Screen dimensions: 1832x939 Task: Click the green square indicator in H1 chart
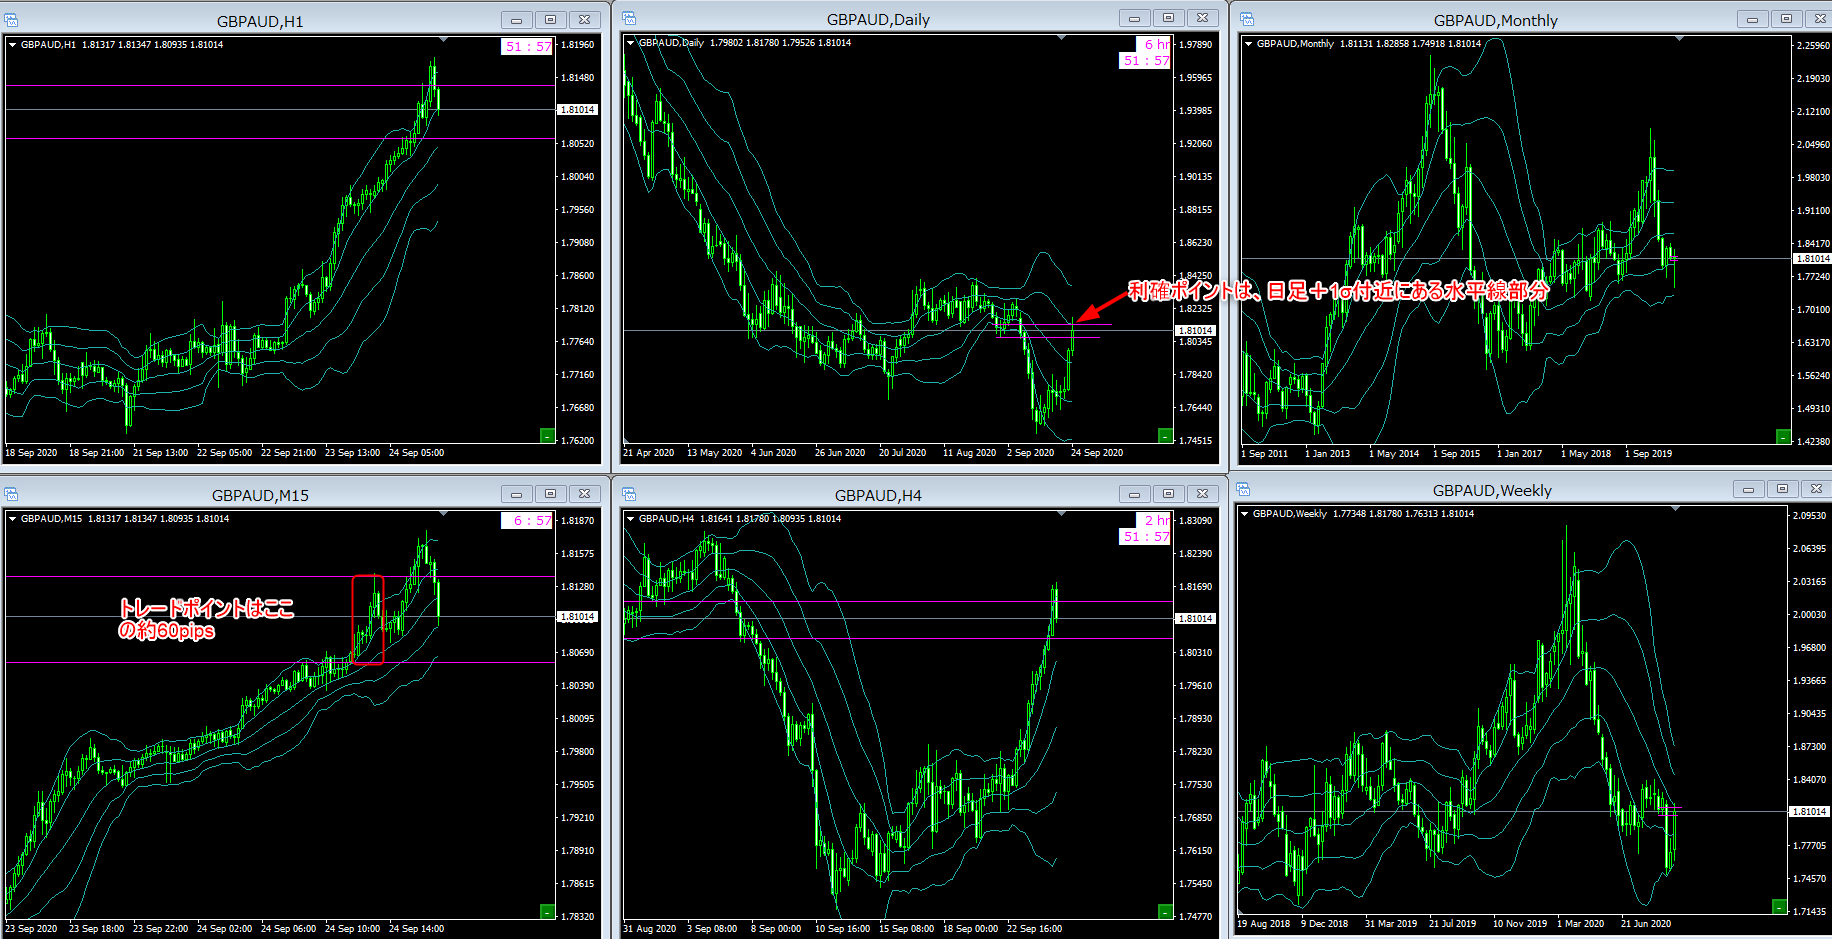(547, 435)
